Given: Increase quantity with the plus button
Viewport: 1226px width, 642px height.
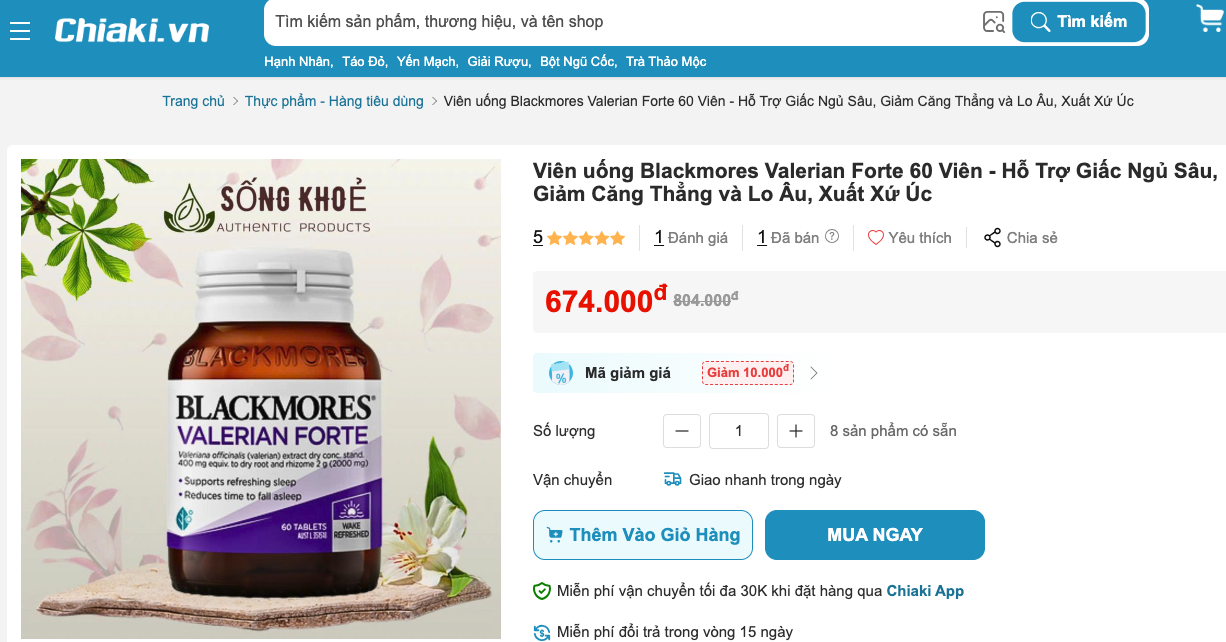Looking at the screenshot, I should pyautogui.click(x=796, y=431).
